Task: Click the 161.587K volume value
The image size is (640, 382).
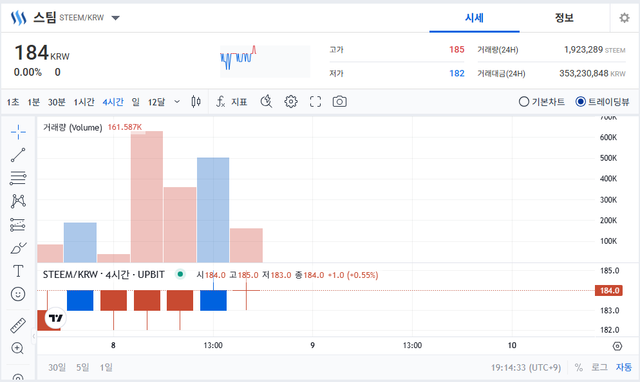Action: click(x=124, y=127)
